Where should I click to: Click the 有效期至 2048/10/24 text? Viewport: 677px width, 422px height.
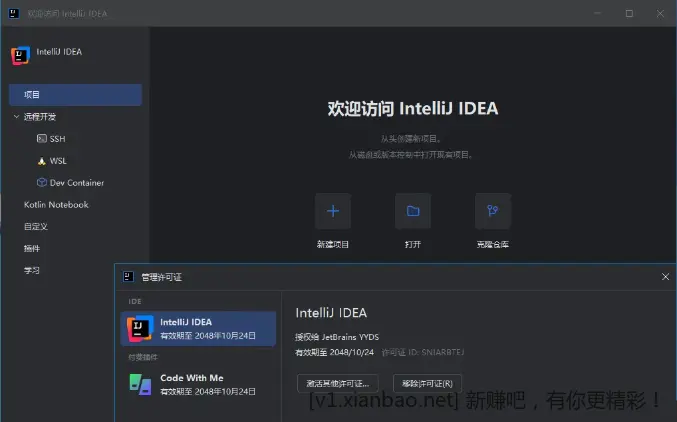334,352
